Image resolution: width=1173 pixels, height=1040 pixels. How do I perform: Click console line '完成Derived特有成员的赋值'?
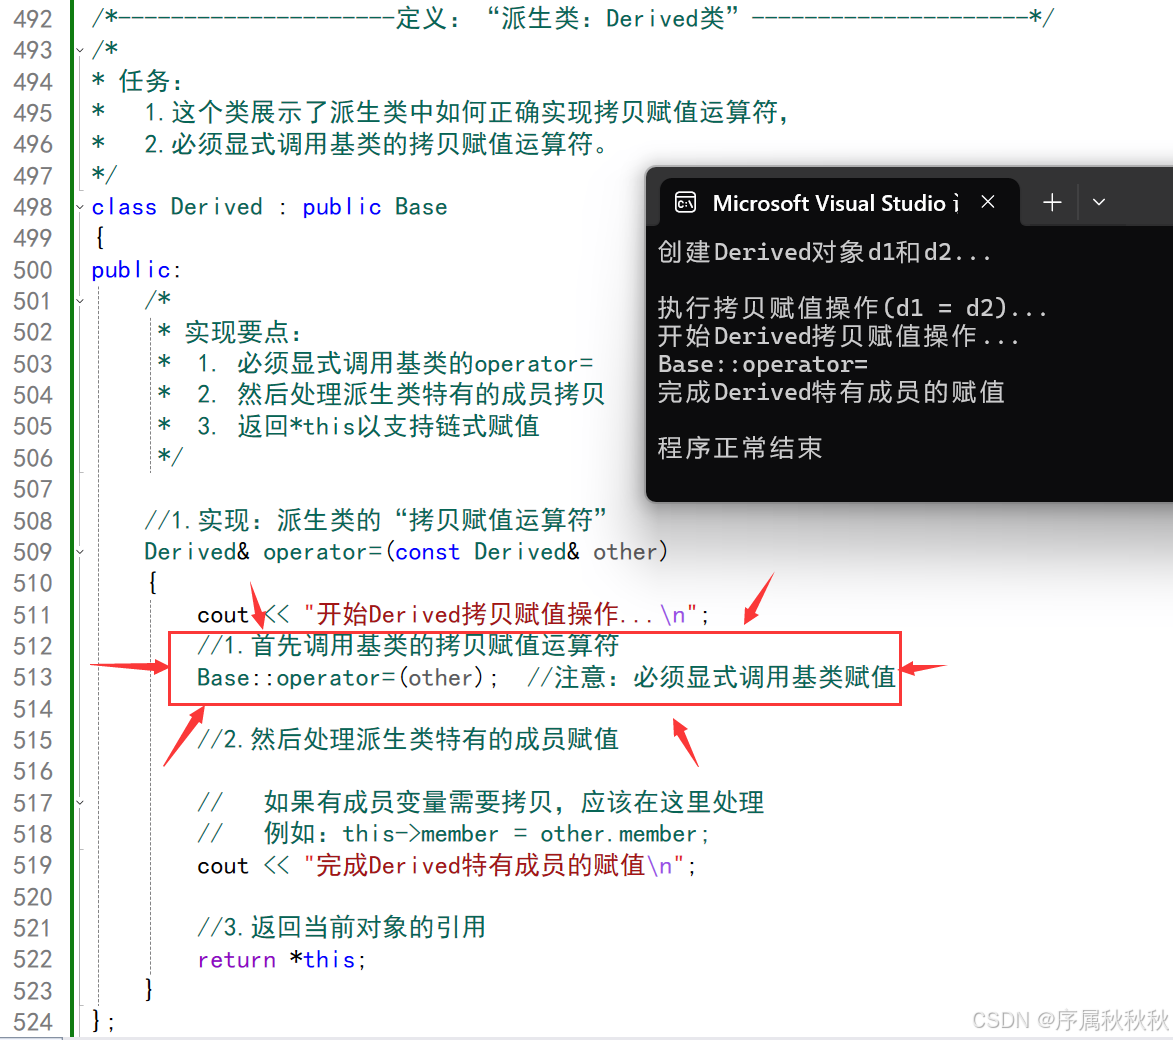pos(831,392)
